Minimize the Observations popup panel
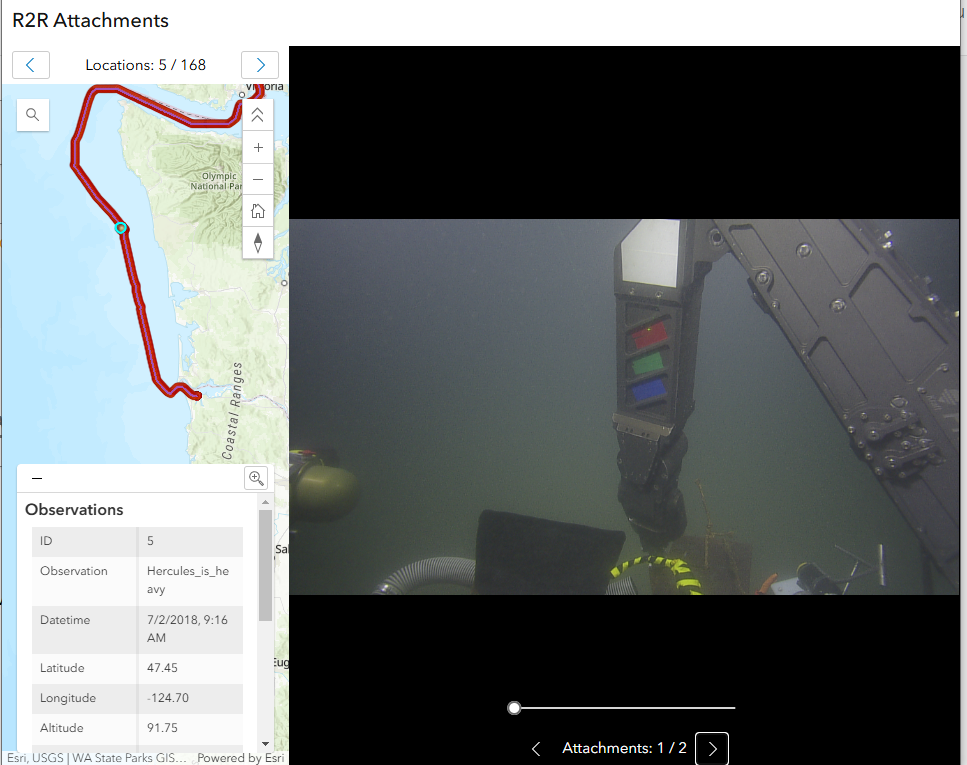The image size is (967, 765). click(37, 478)
